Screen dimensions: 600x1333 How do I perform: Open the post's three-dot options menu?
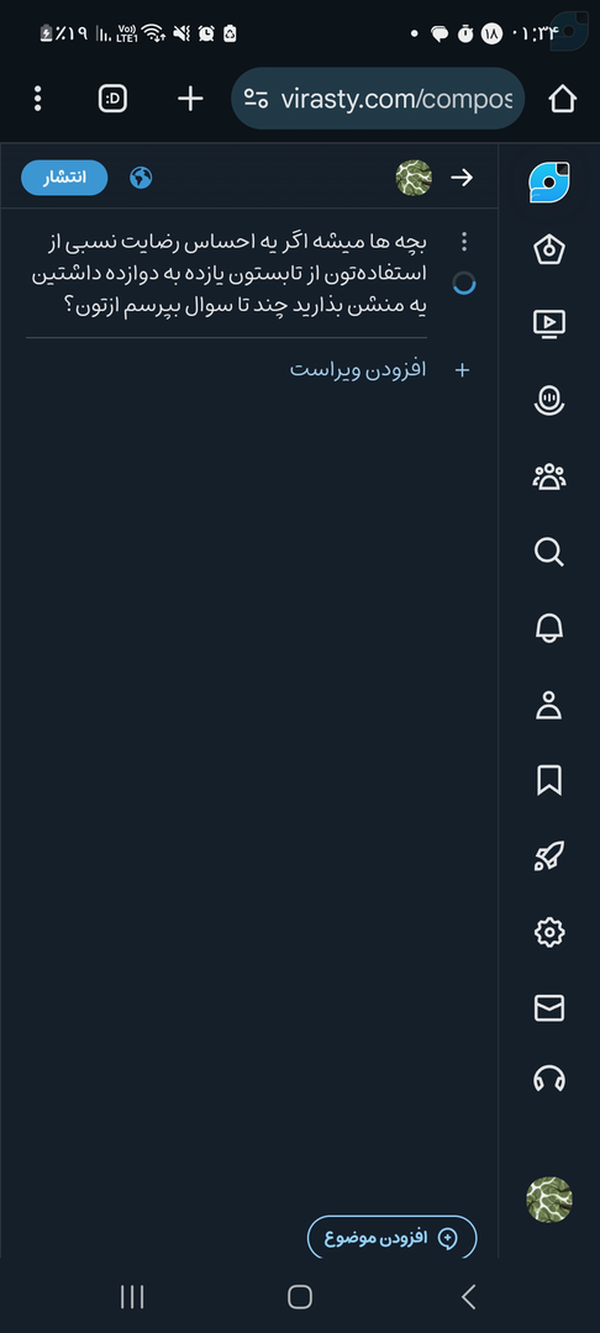pos(464,242)
